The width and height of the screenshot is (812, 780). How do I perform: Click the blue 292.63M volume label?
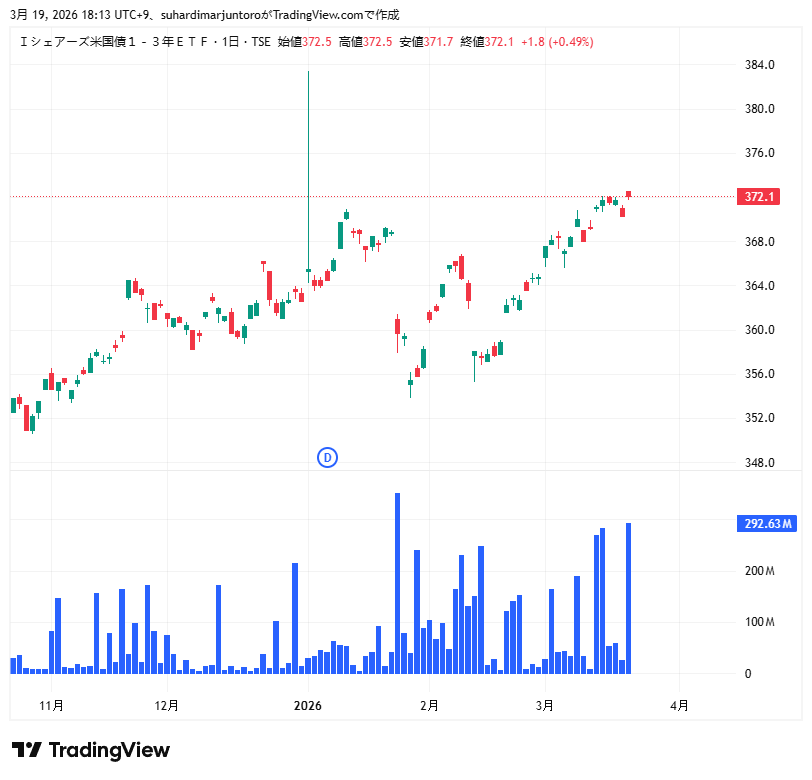(767, 524)
